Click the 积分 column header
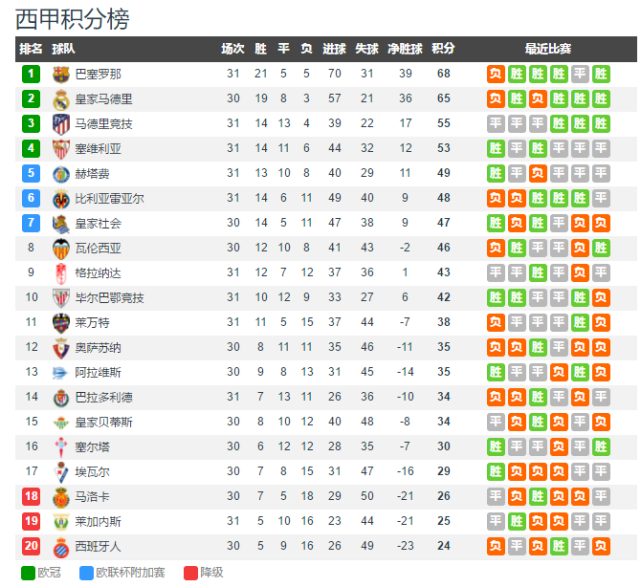Viewport: 641px width, 587px height. point(443,49)
